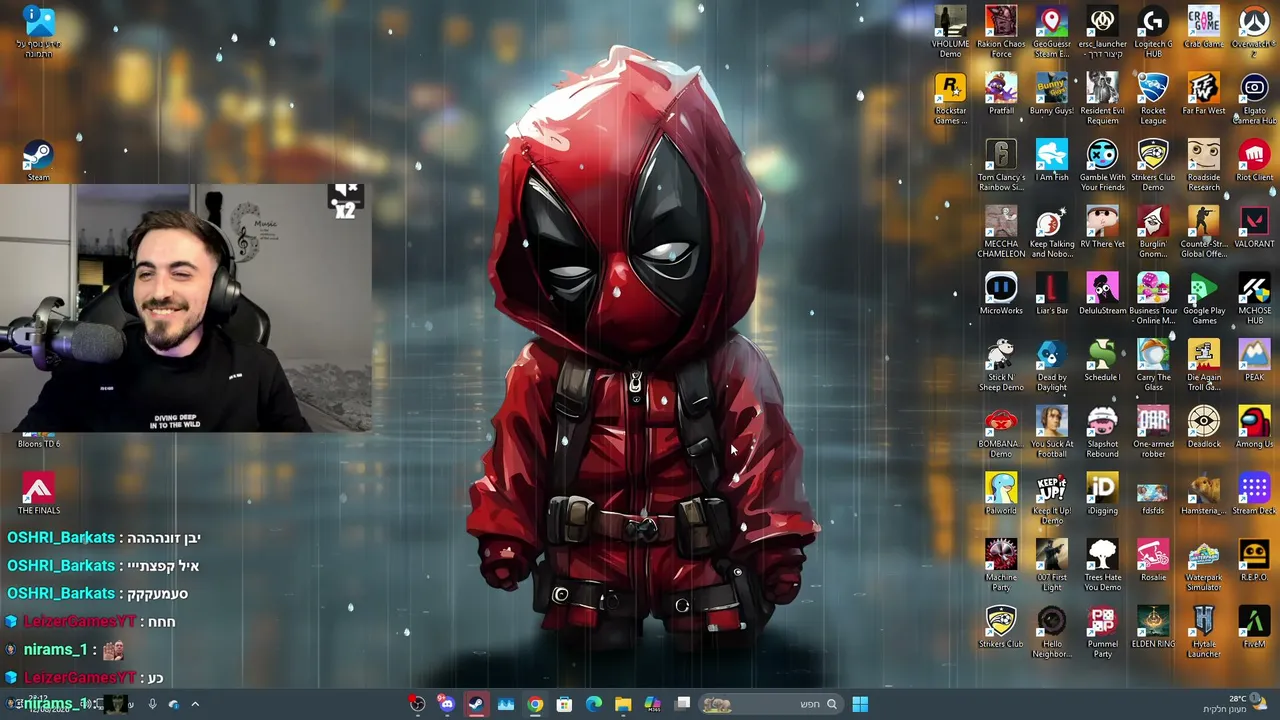Image resolution: width=1280 pixels, height=720 pixels.
Task: Open the Riot Client desktop shortcut
Action: tap(1254, 160)
